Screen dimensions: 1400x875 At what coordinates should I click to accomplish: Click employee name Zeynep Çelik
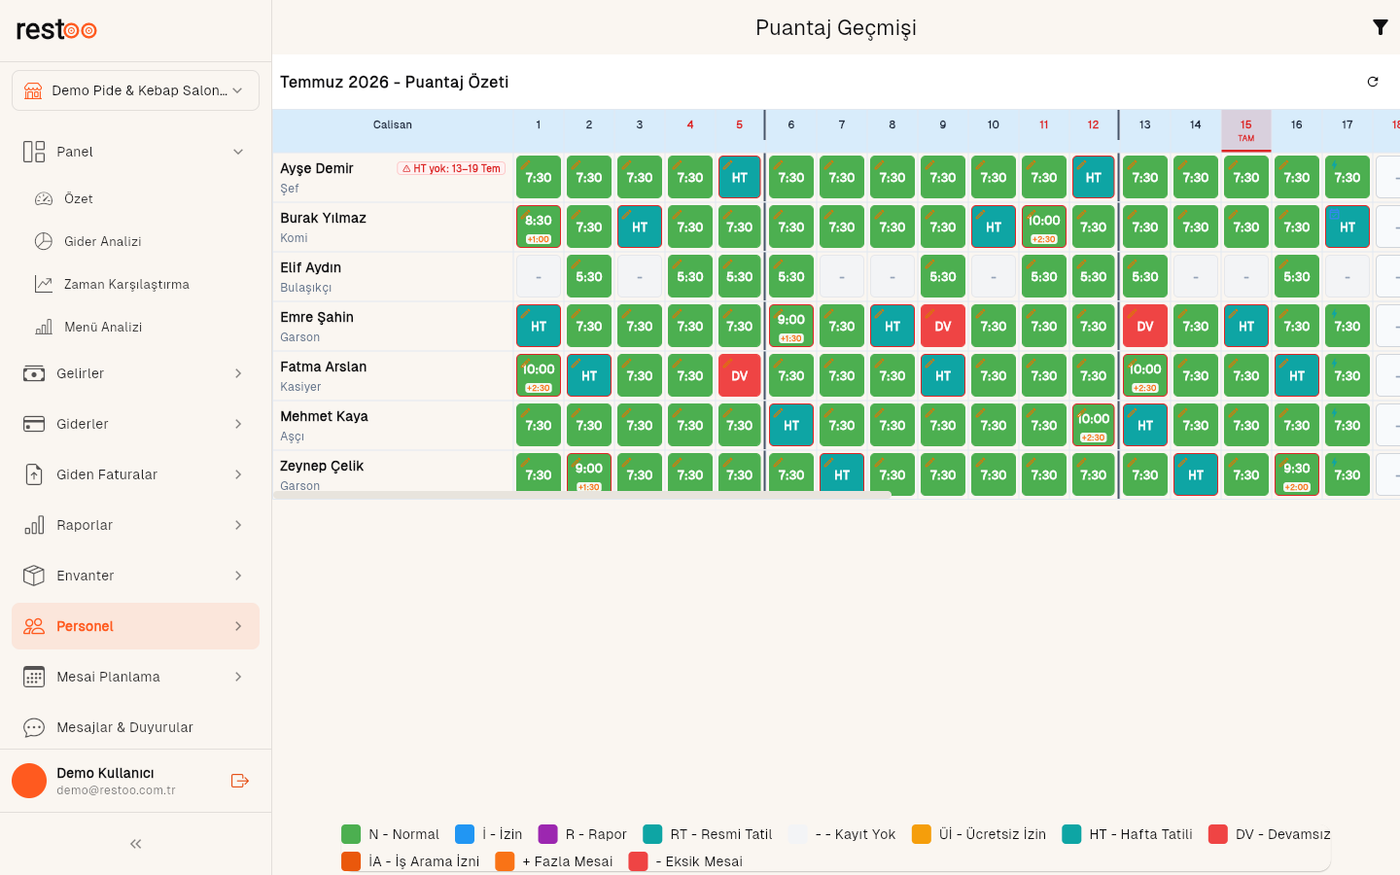(322, 466)
